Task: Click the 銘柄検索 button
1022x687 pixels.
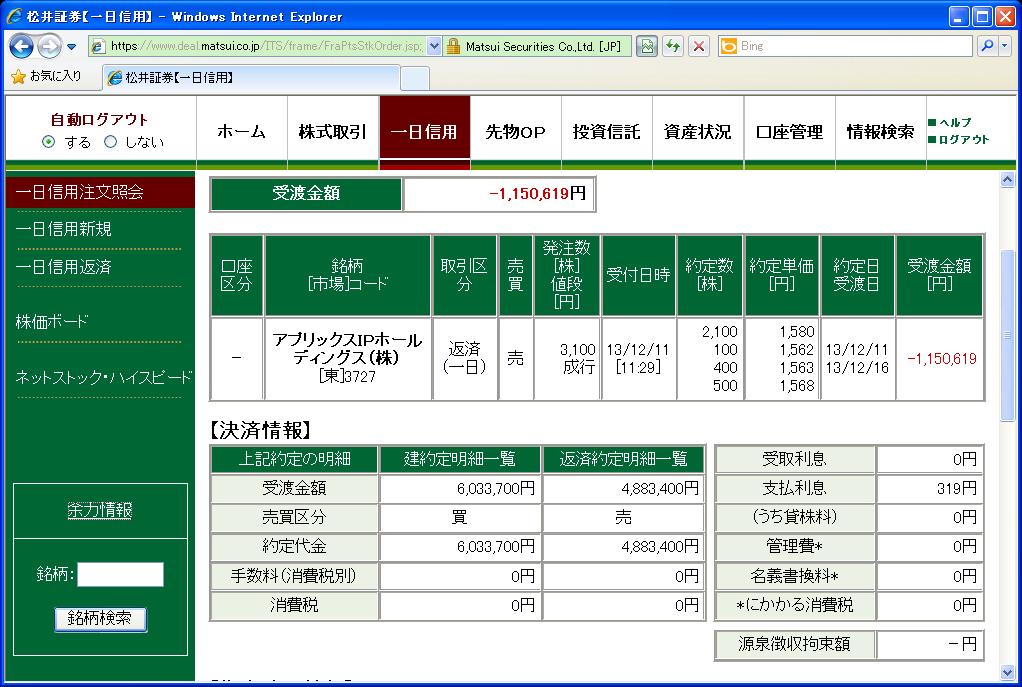Action: coord(100,618)
